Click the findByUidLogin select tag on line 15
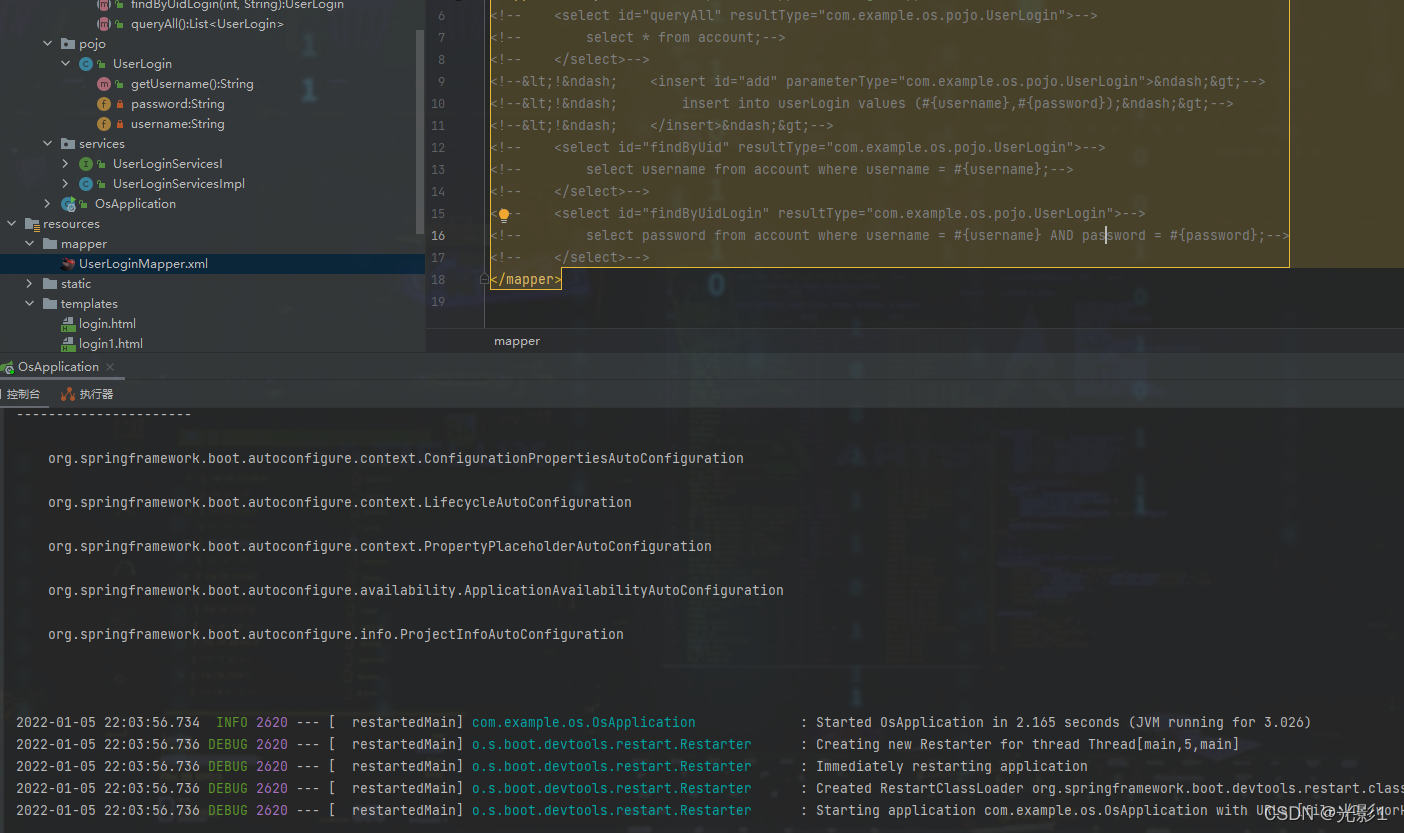1404x833 pixels. tap(834, 214)
